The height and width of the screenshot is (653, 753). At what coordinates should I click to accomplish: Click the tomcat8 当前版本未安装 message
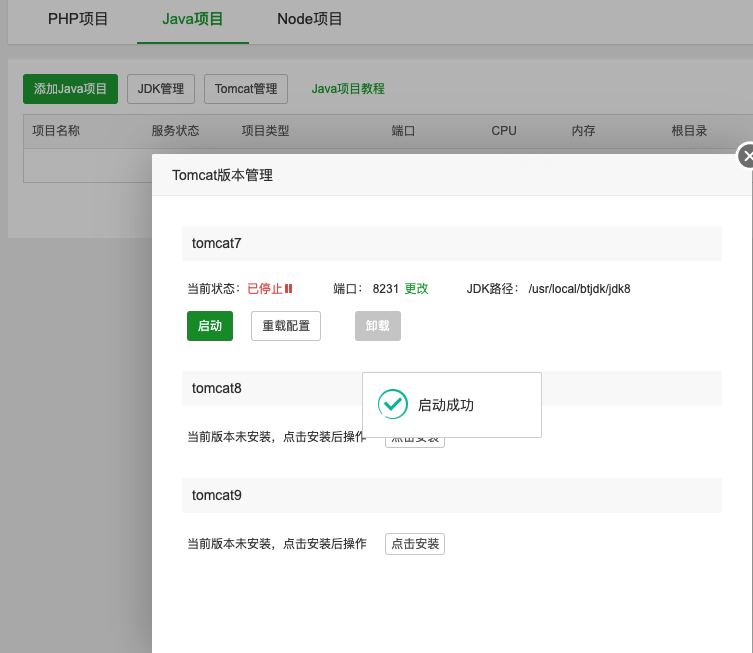(276, 437)
